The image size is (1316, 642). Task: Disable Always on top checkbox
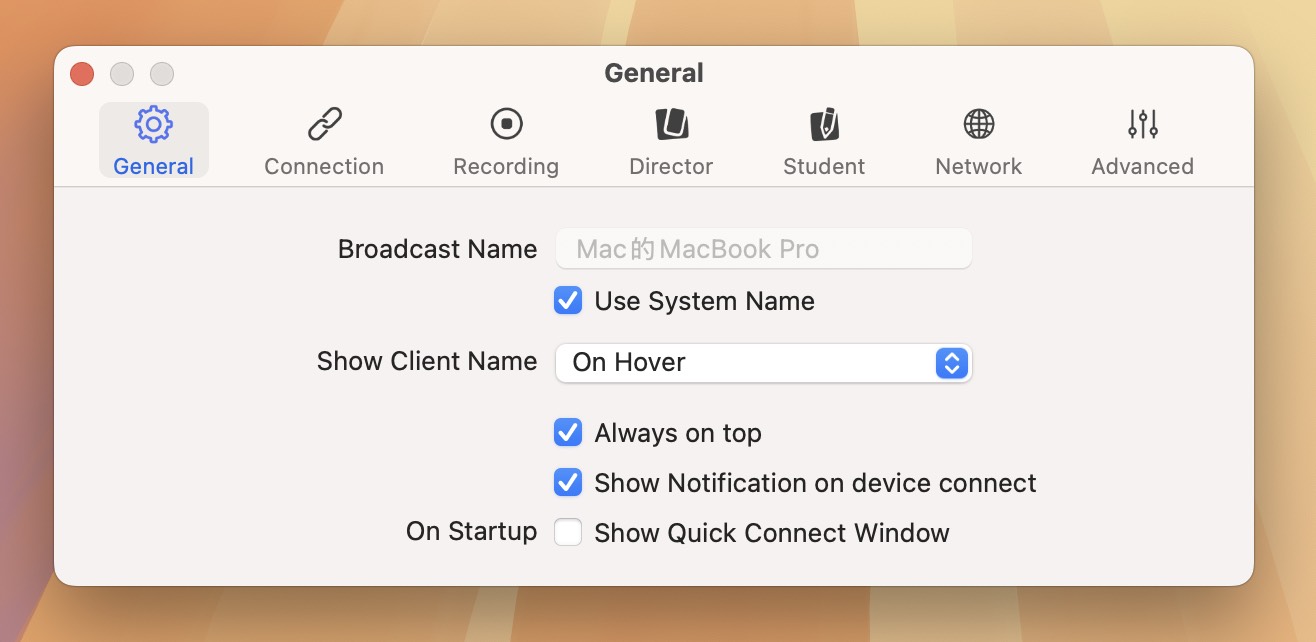point(568,433)
